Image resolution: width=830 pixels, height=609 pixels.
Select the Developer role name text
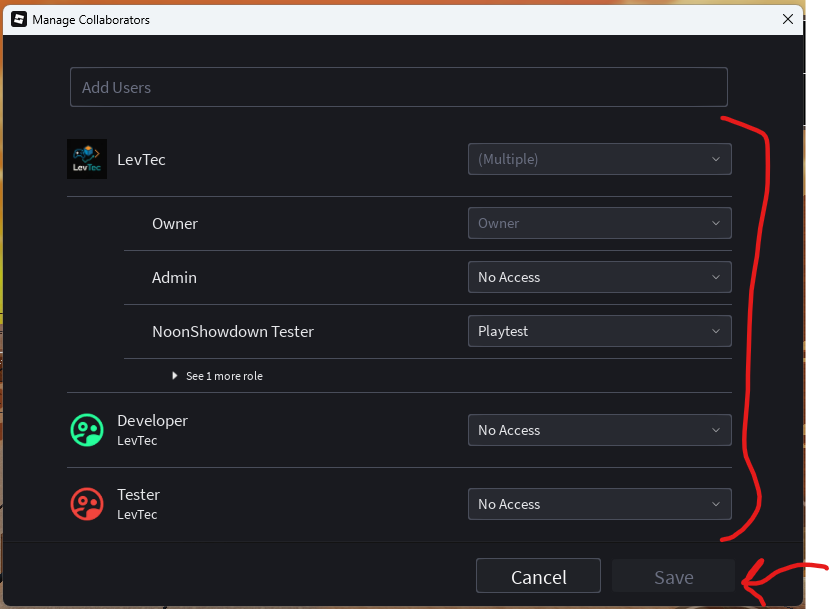(x=152, y=420)
